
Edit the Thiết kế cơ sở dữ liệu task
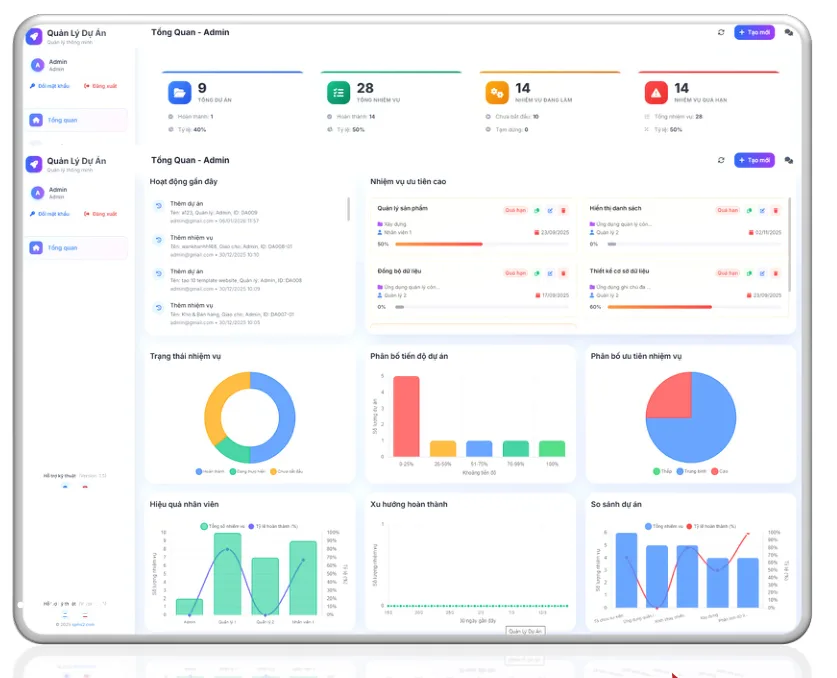pos(762,273)
